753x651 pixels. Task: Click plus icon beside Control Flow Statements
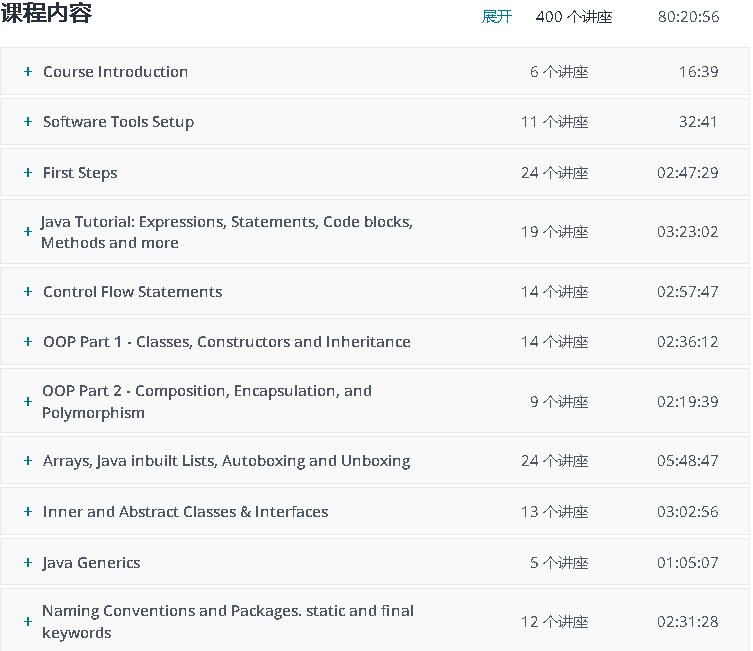[28, 292]
